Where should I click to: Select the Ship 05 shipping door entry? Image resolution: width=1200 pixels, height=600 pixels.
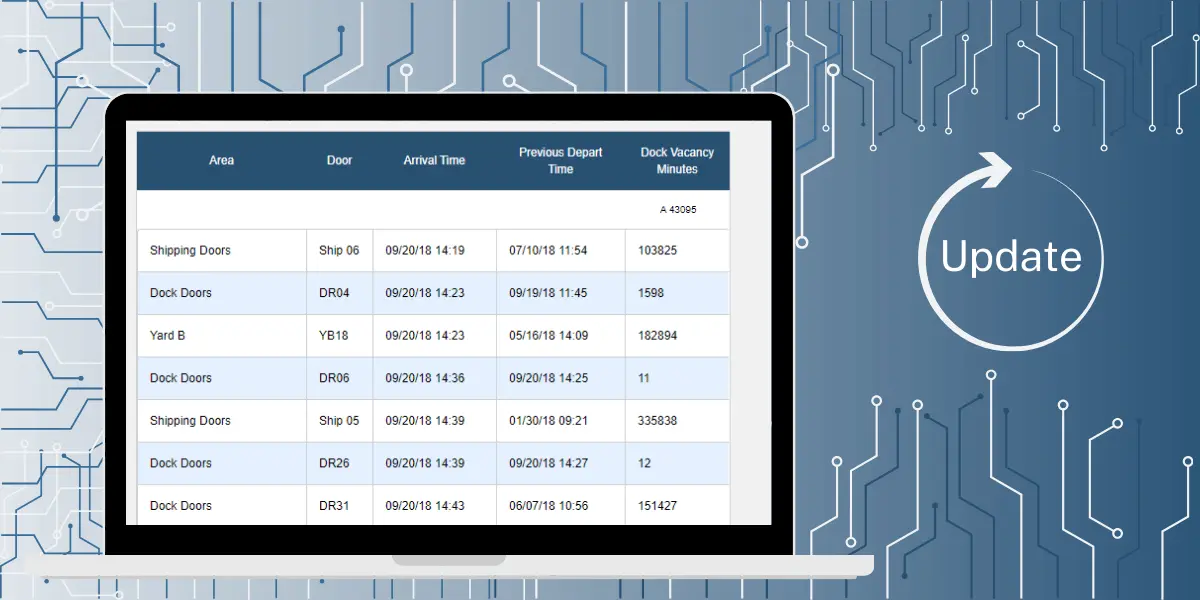click(339, 421)
